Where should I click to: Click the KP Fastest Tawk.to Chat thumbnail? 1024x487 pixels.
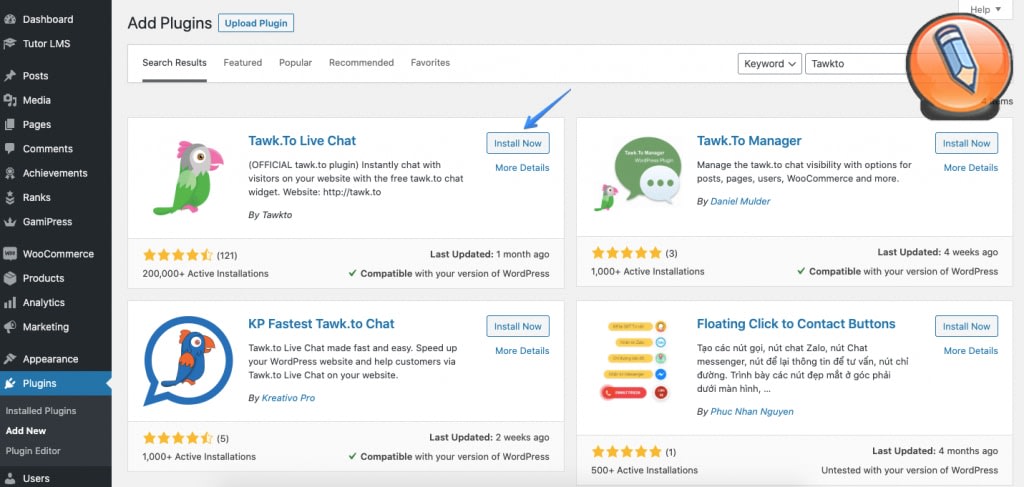coord(188,361)
